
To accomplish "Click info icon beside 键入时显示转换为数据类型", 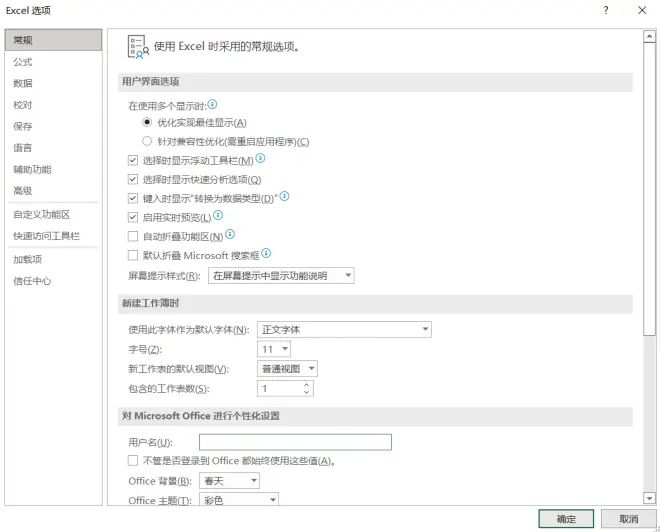I will click(x=285, y=196).
